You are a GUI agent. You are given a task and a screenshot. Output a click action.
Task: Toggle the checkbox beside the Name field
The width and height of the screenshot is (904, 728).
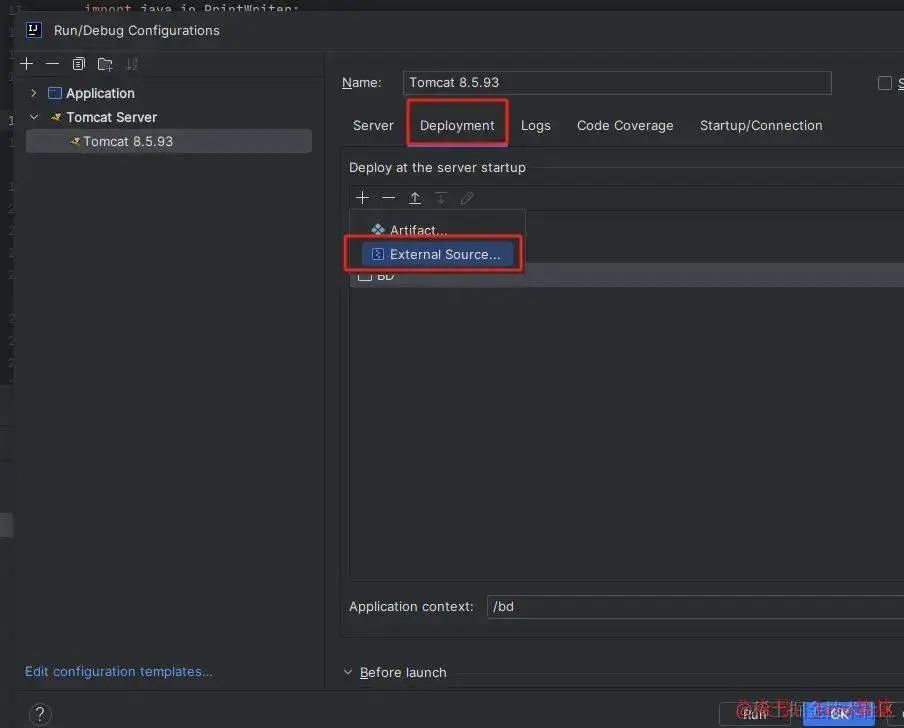coord(884,83)
